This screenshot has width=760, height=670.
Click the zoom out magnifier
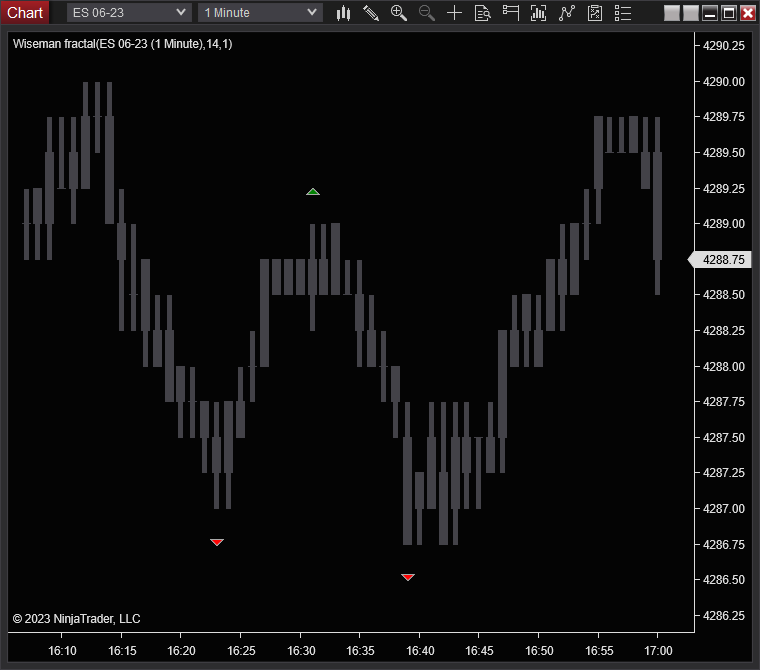click(427, 13)
